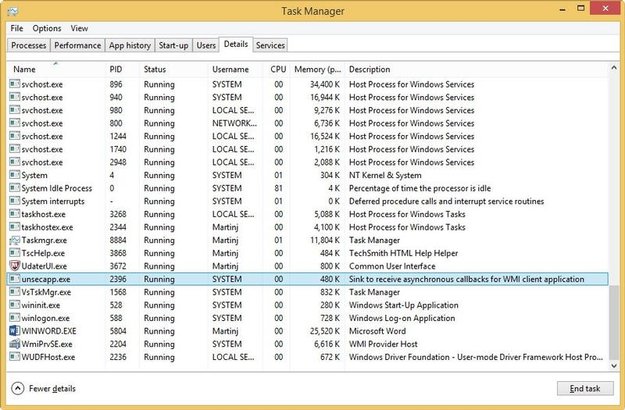Click the scrollbar down arrow
Viewport: 625px width, 410px height.
point(614,365)
